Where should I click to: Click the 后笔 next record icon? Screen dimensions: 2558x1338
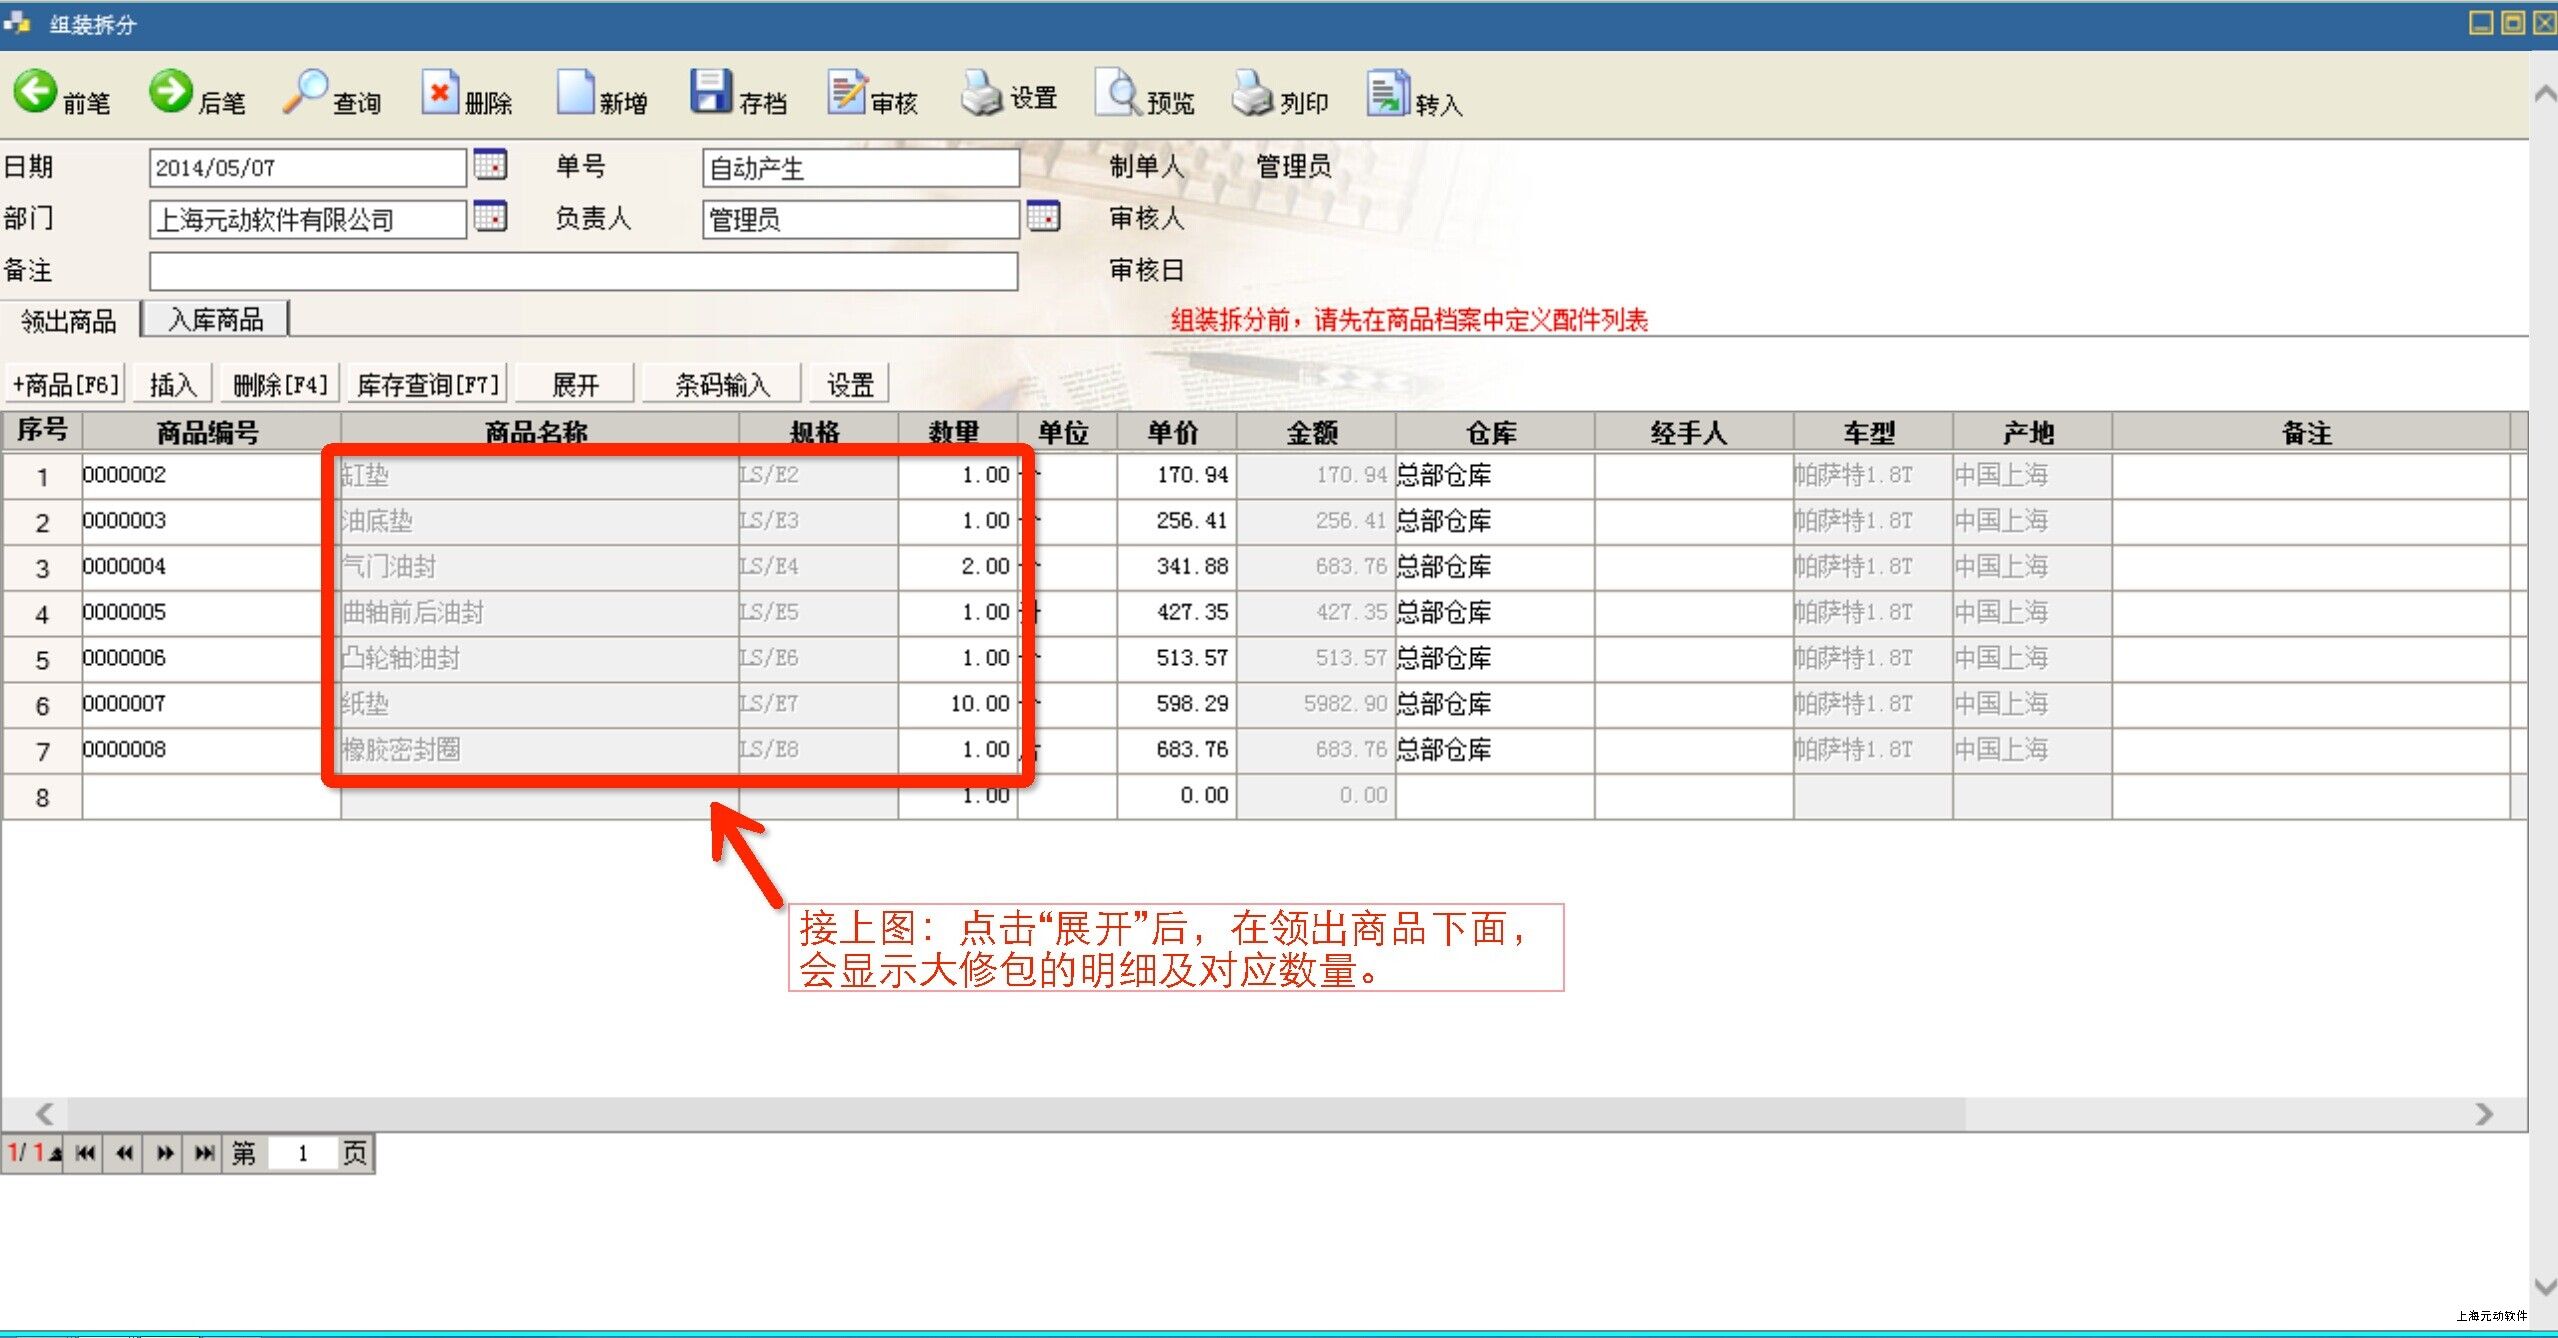click(x=171, y=92)
